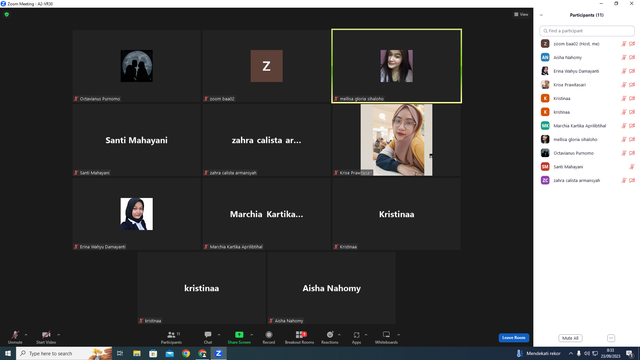Click the taskbar clock and date
Viewport: 640px width, 360px height.
pyautogui.click(x=610, y=353)
